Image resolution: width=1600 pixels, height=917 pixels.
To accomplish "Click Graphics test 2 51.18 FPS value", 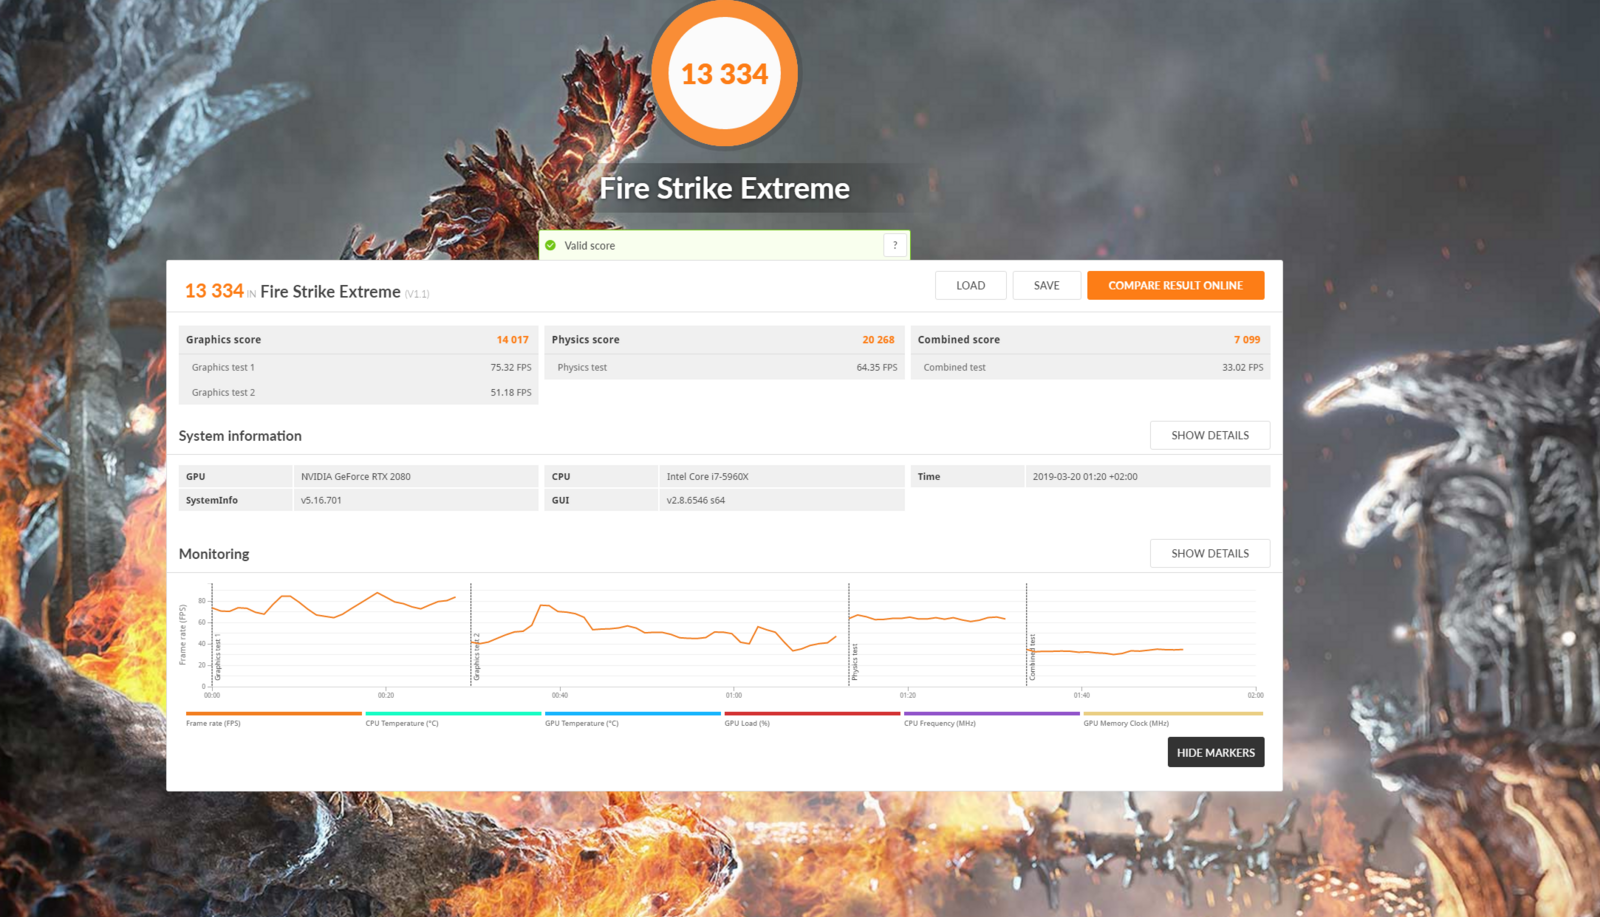I will 511,392.
